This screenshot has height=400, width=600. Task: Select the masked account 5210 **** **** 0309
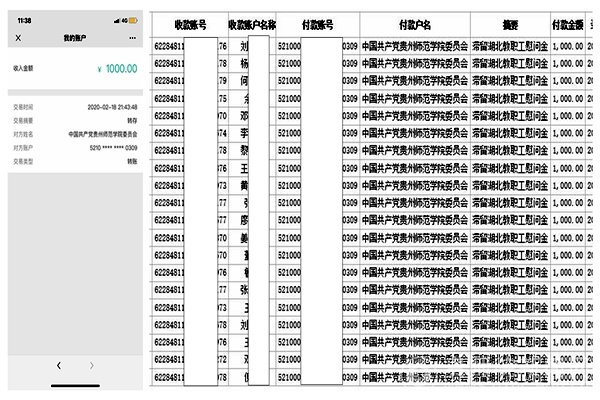point(114,146)
